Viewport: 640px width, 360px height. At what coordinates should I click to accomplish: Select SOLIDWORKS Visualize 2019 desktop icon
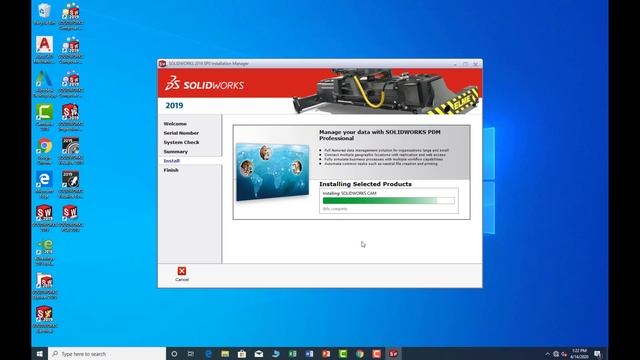click(x=71, y=151)
